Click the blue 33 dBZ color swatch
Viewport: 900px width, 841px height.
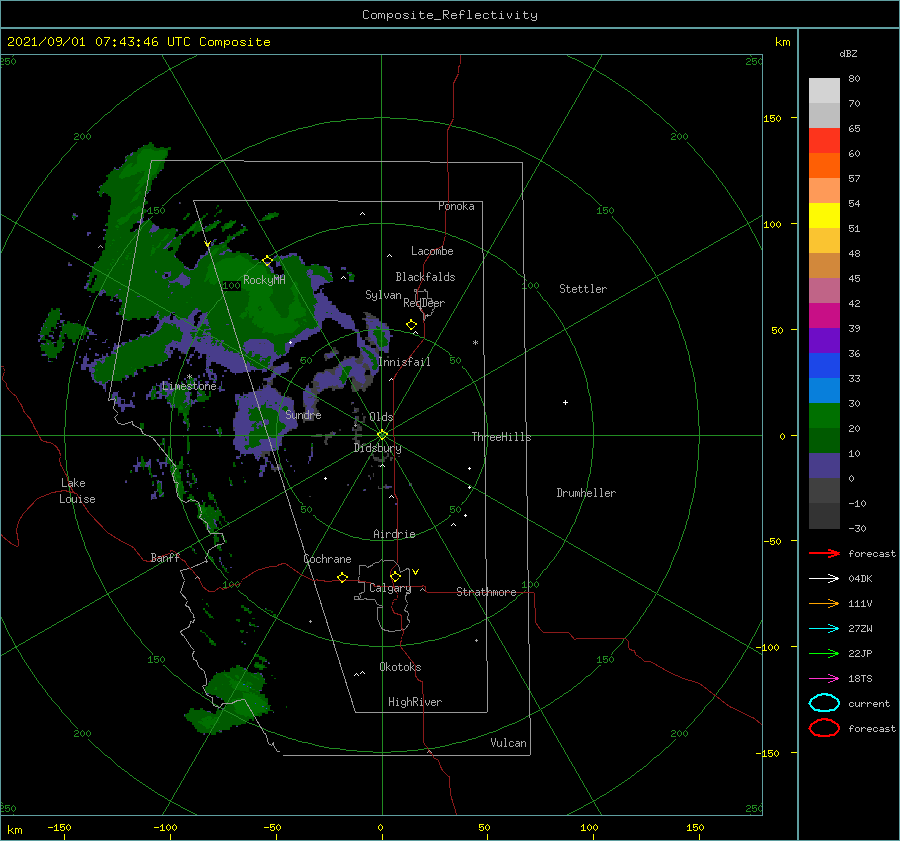click(824, 366)
